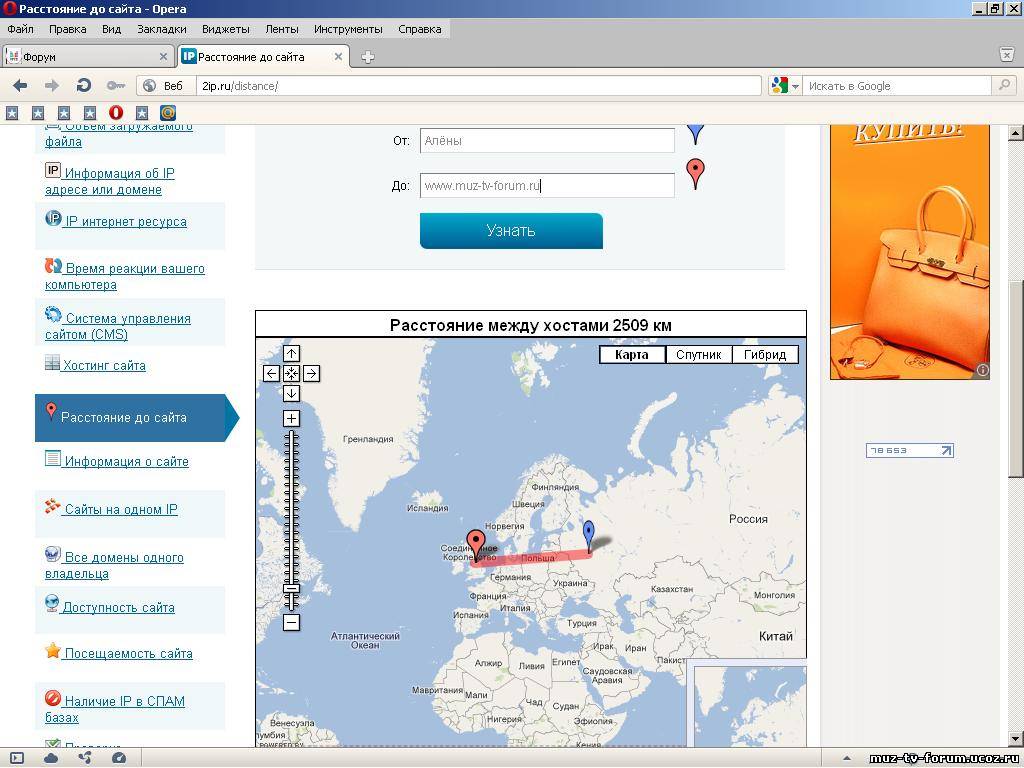Close the Расстояние до сайта tab
Image resolution: width=1024 pixels, height=768 pixels.
click(338, 57)
